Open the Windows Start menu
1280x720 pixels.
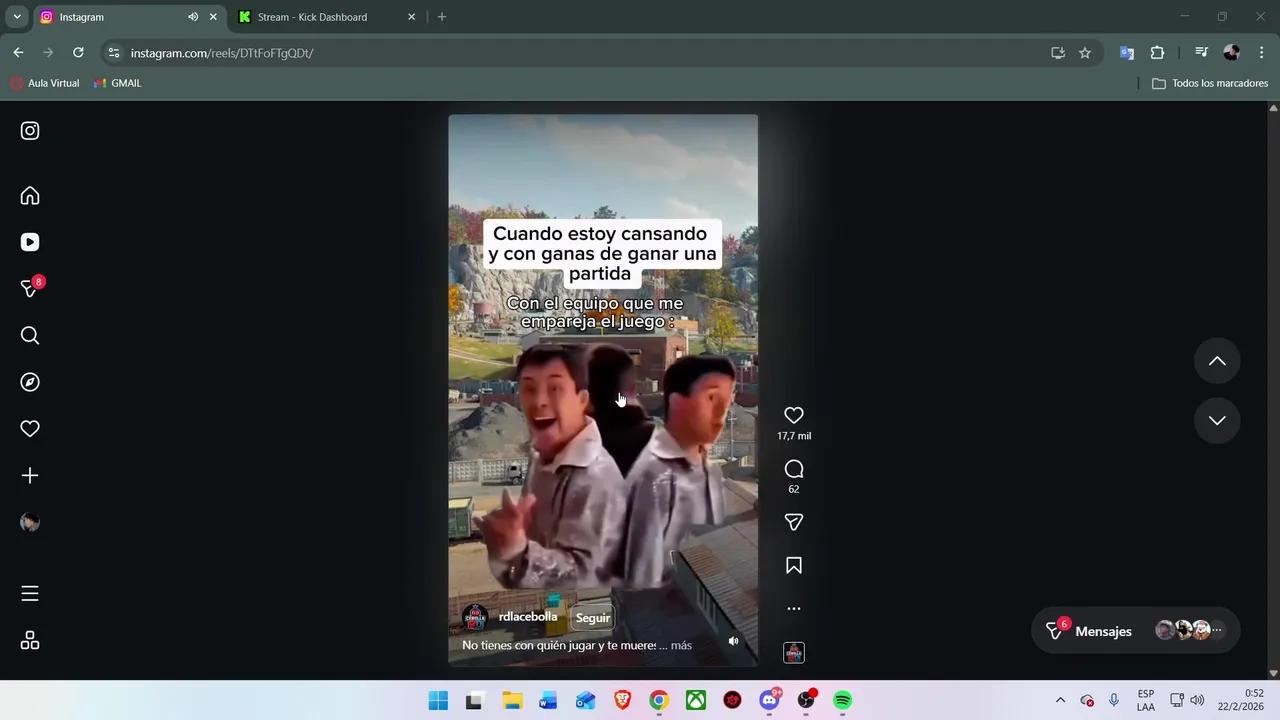[x=438, y=700]
